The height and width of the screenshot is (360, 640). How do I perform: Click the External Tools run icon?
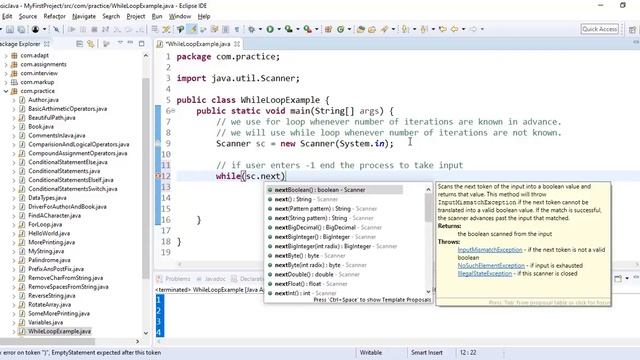(307, 29)
